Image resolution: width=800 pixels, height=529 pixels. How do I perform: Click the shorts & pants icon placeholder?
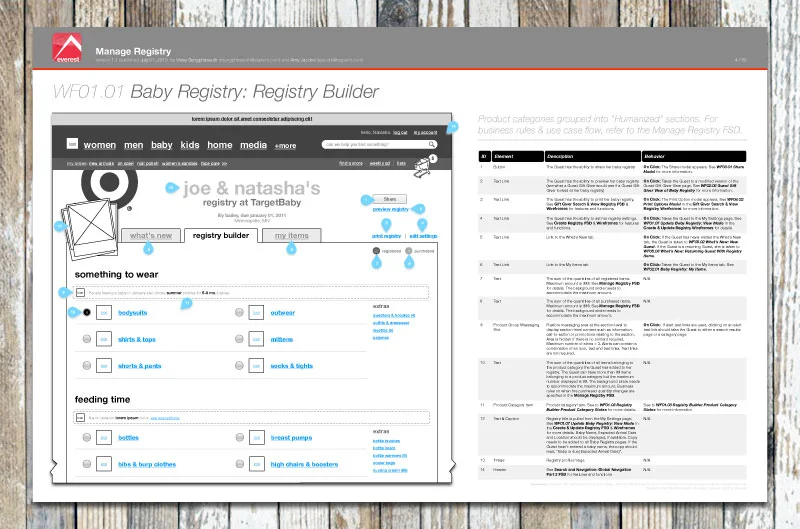[104, 366]
